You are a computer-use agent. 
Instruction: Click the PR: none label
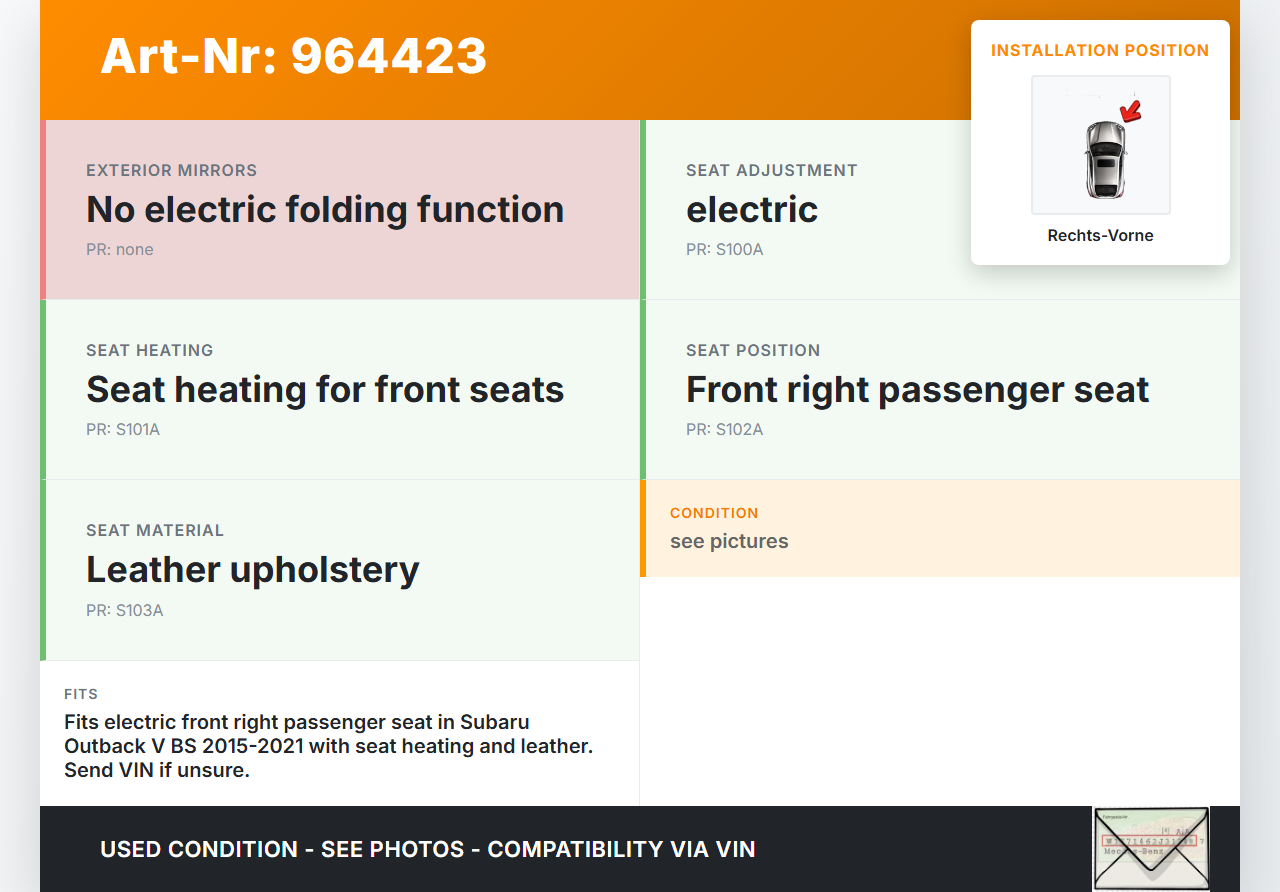[120, 249]
